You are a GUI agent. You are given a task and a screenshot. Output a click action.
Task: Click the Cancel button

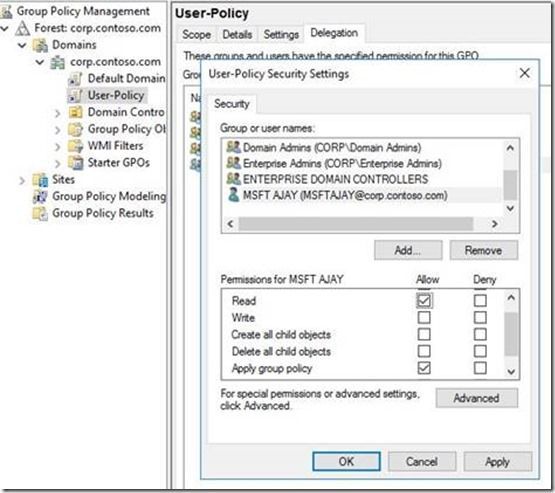[422, 462]
